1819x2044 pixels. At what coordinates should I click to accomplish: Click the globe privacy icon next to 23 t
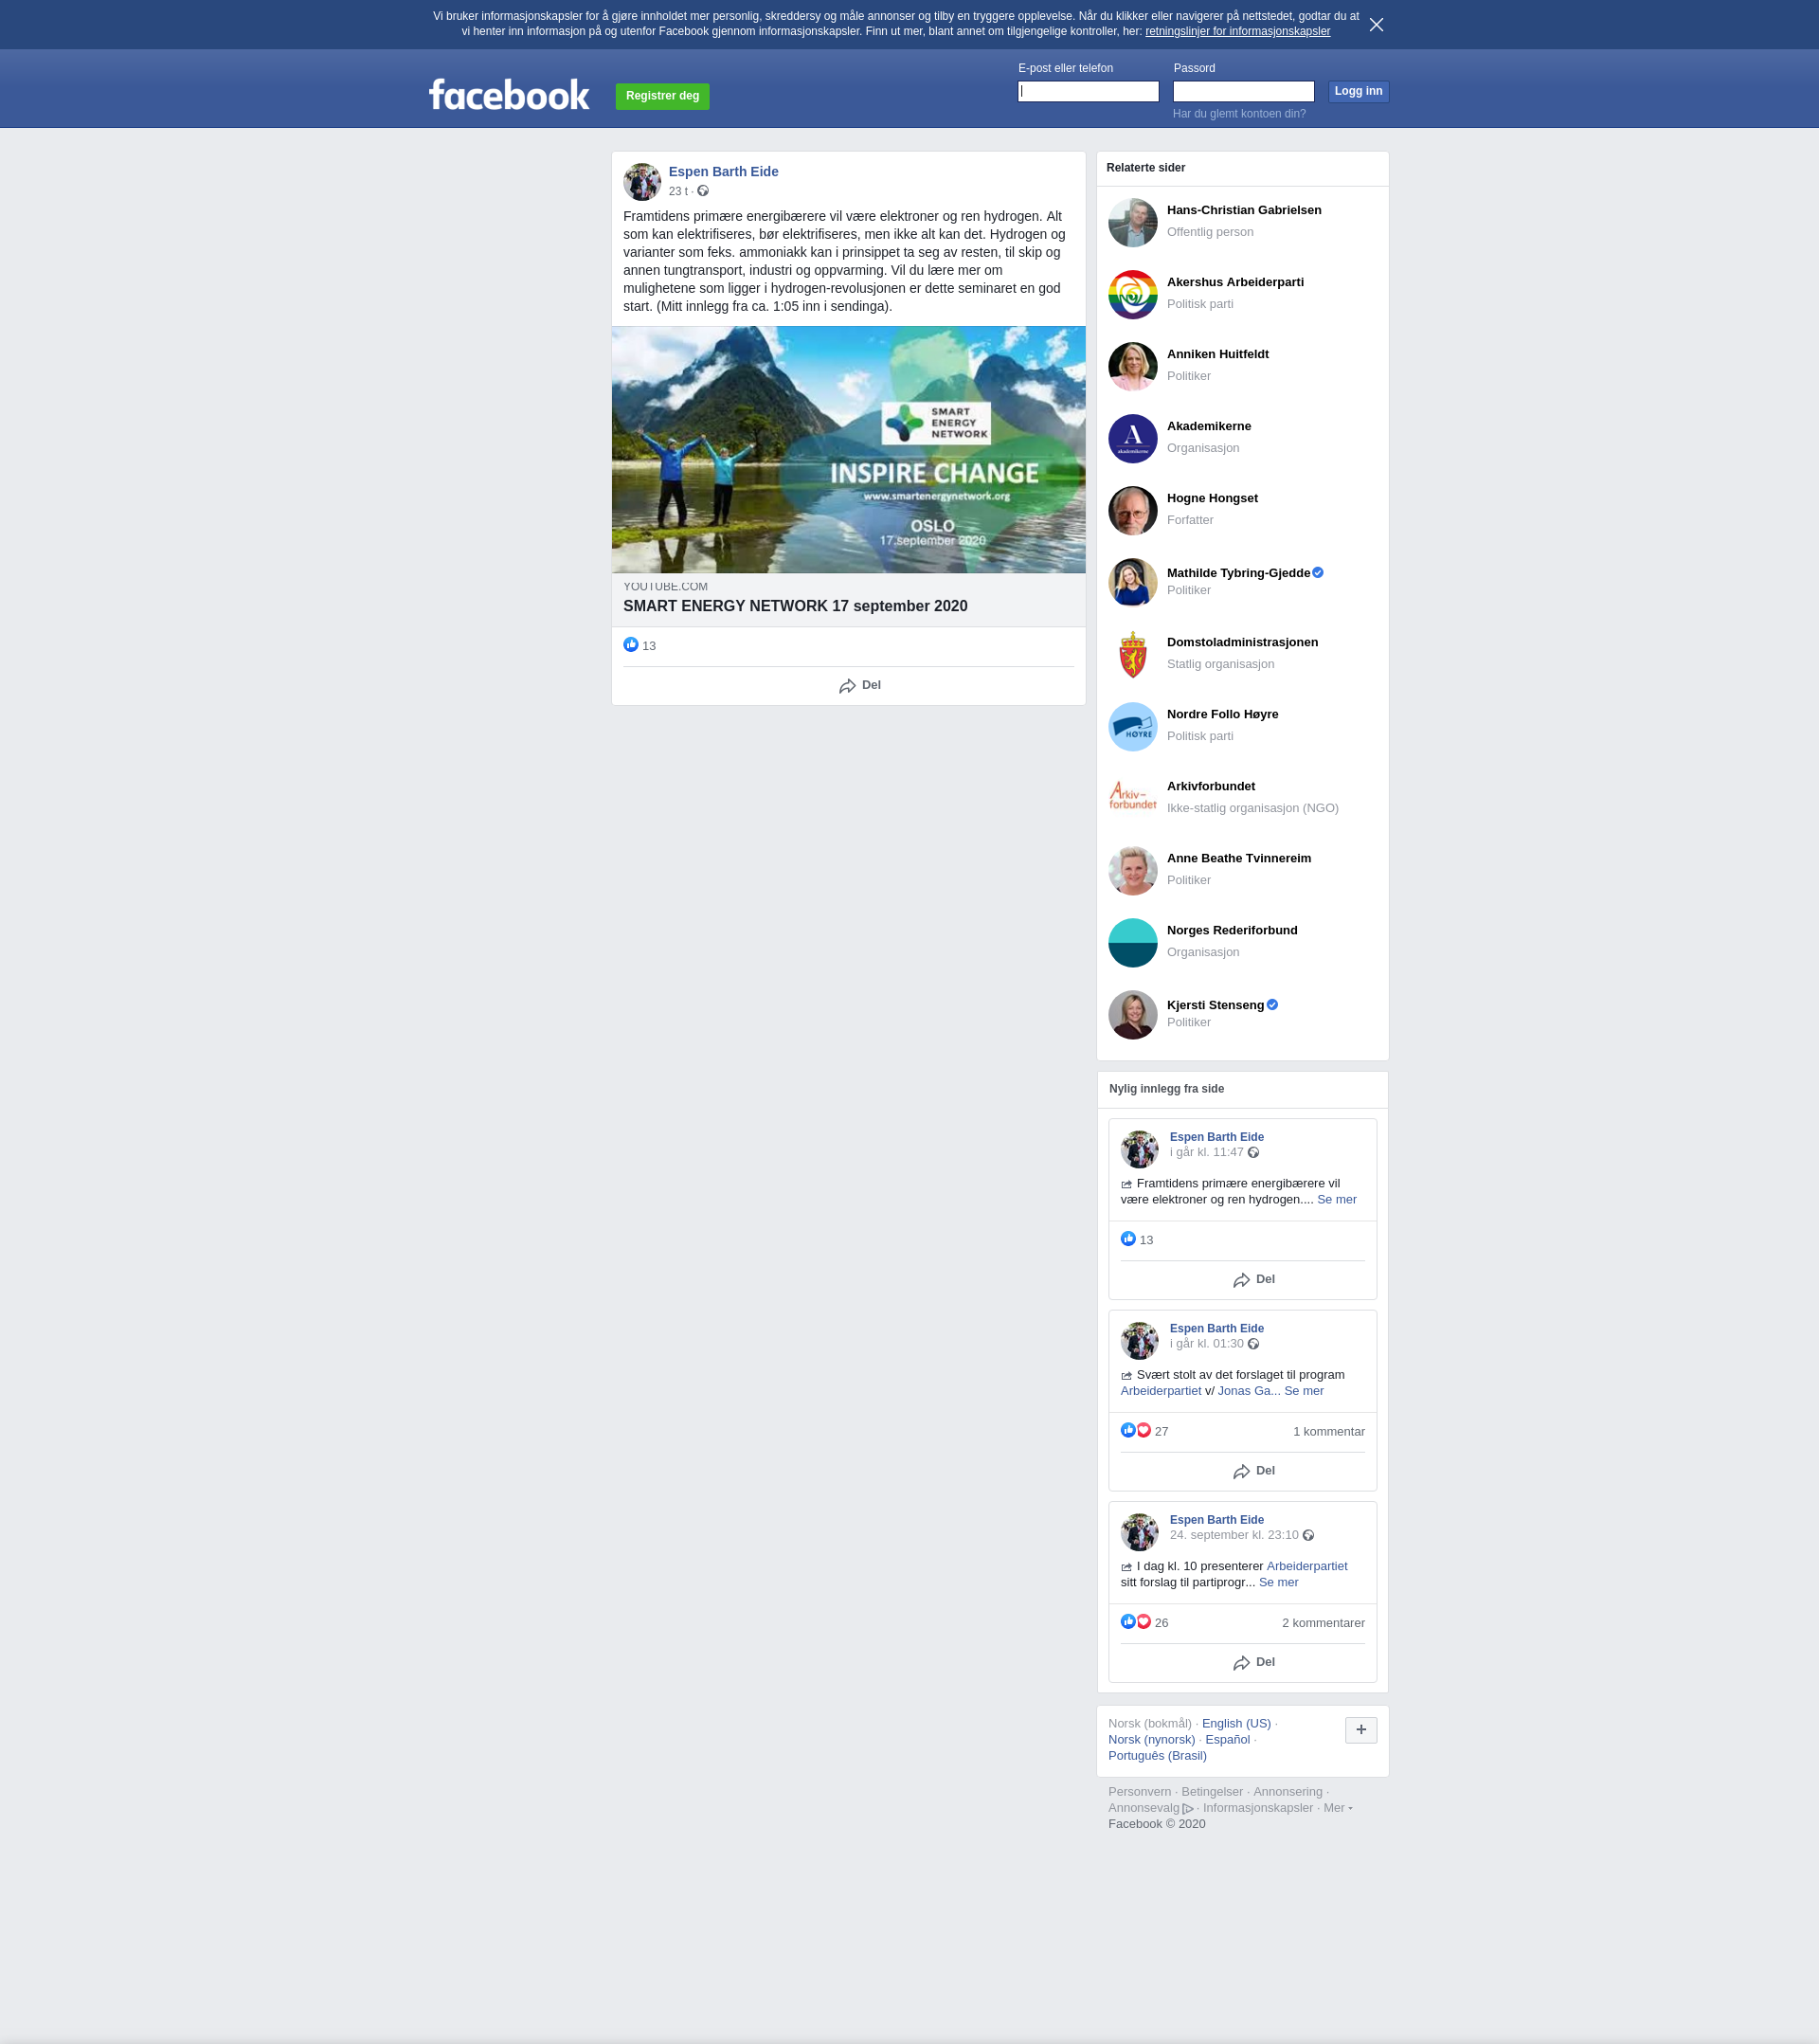(x=703, y=191)
